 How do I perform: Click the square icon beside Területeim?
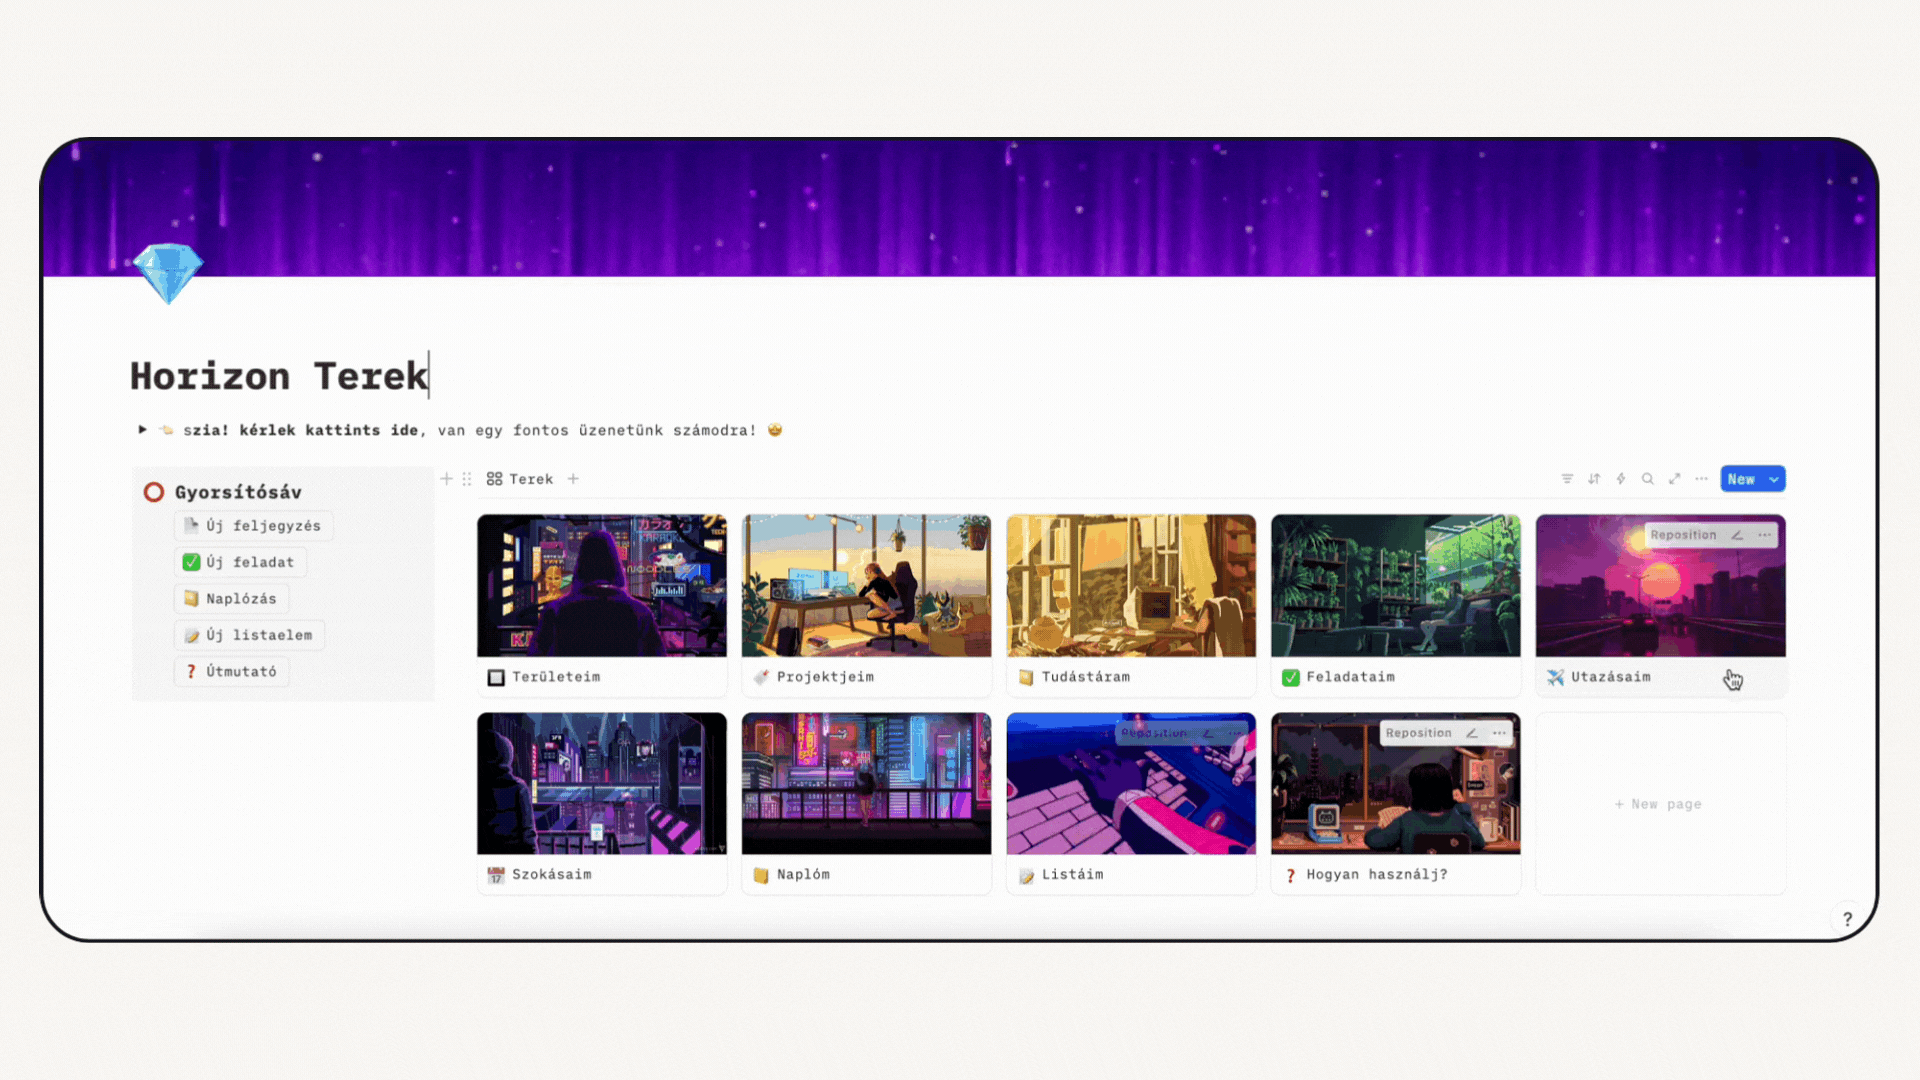point(496,677)
